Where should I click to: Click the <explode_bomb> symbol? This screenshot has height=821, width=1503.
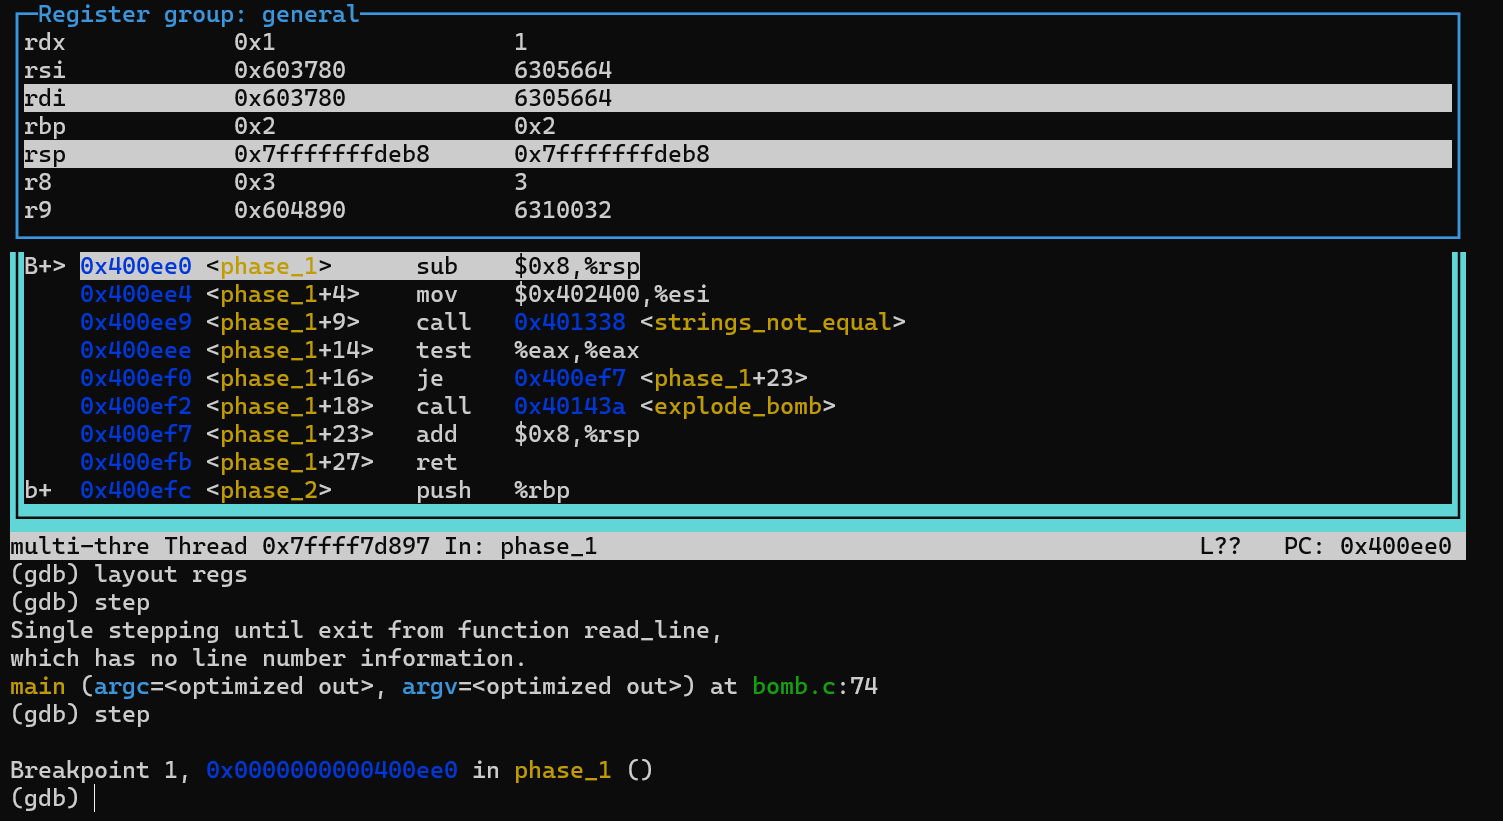point(738,406)
